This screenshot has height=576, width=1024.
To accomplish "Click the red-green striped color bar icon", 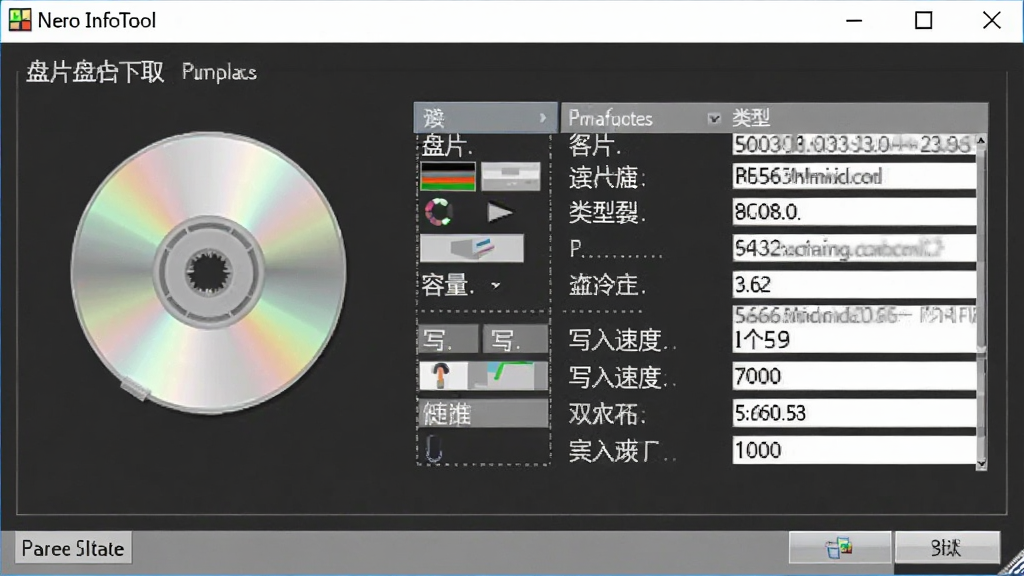I will click(448, 176).
